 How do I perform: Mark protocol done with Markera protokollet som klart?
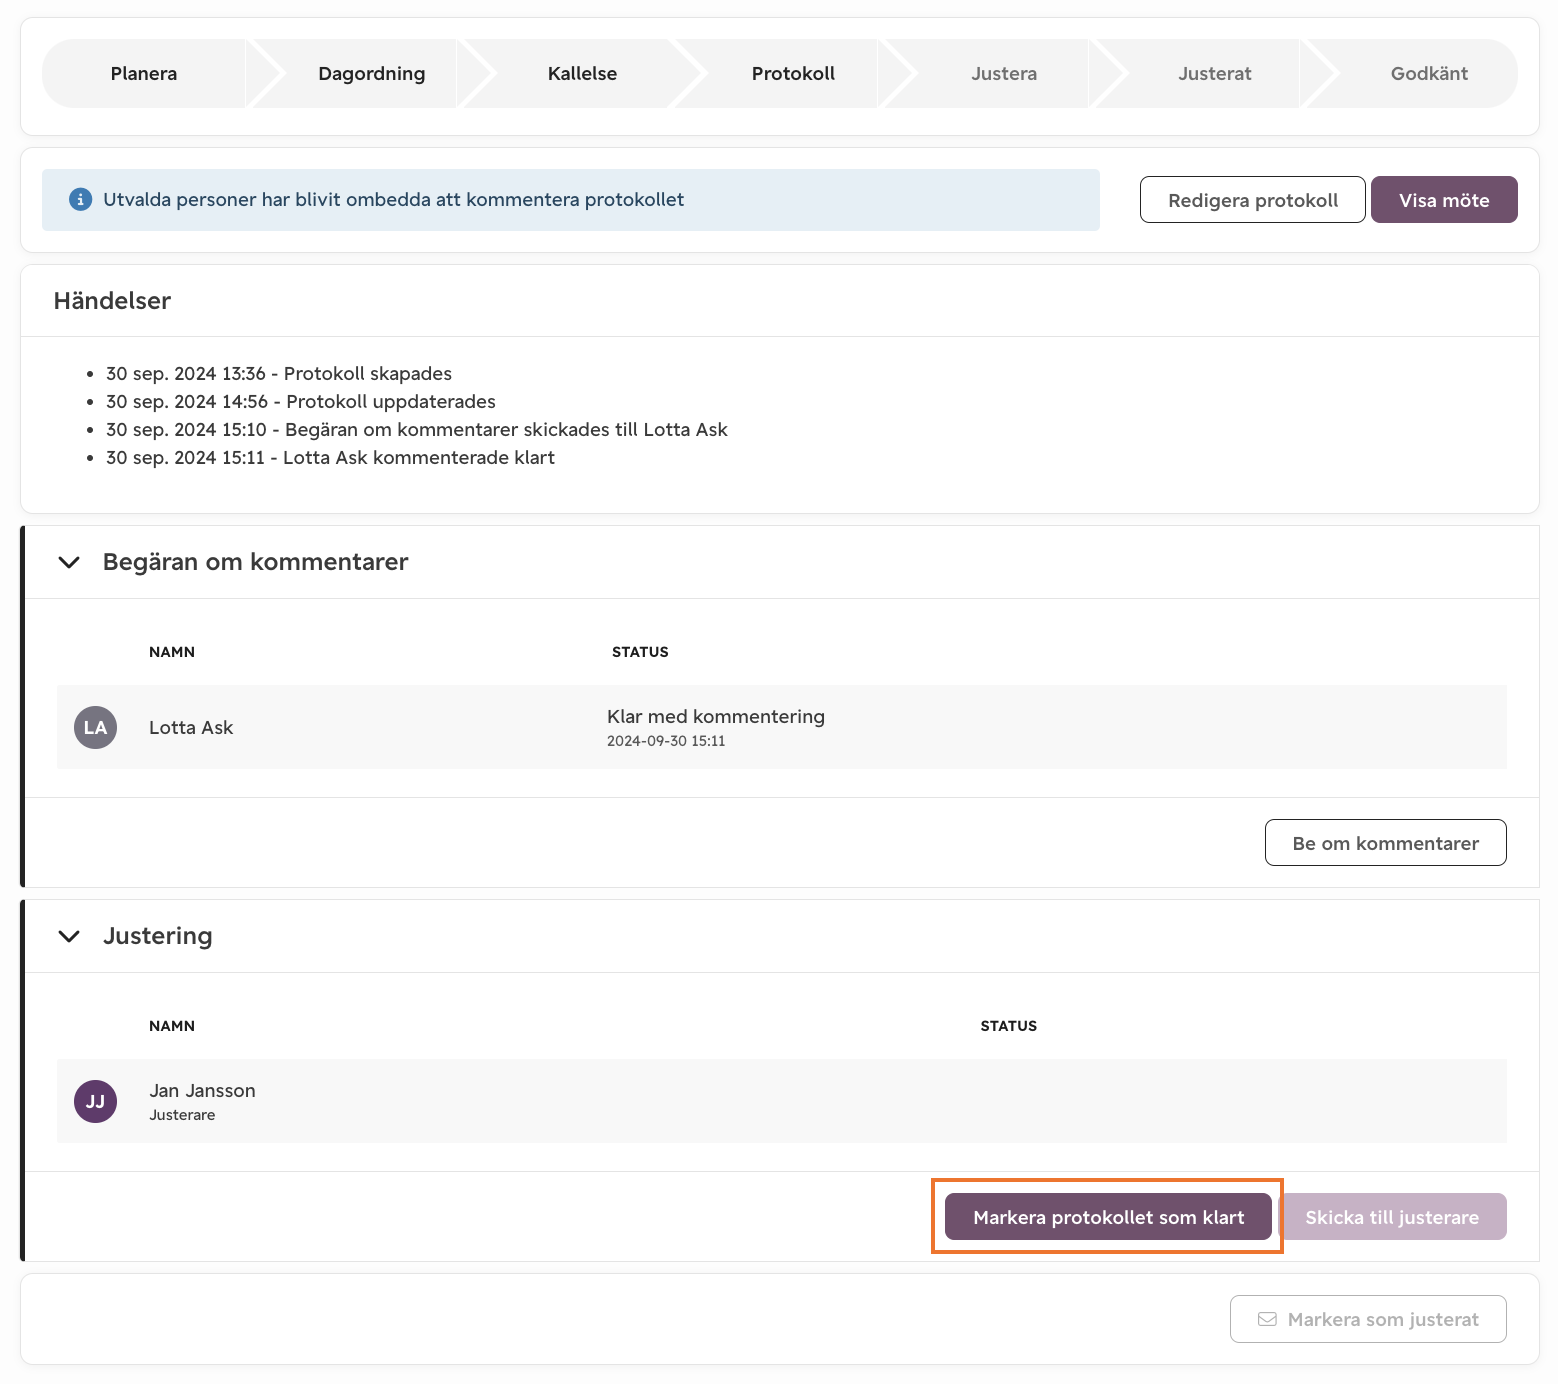(1108, 1217)
